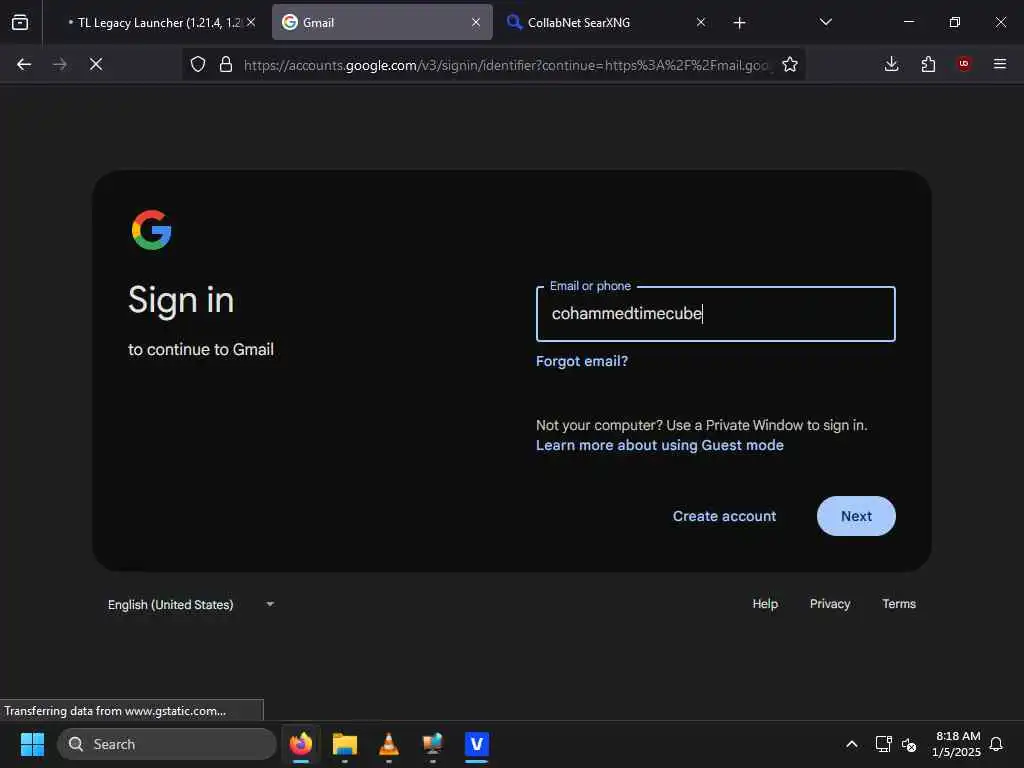Open uBlock Origin extension icon

click(x=964, y=63)
